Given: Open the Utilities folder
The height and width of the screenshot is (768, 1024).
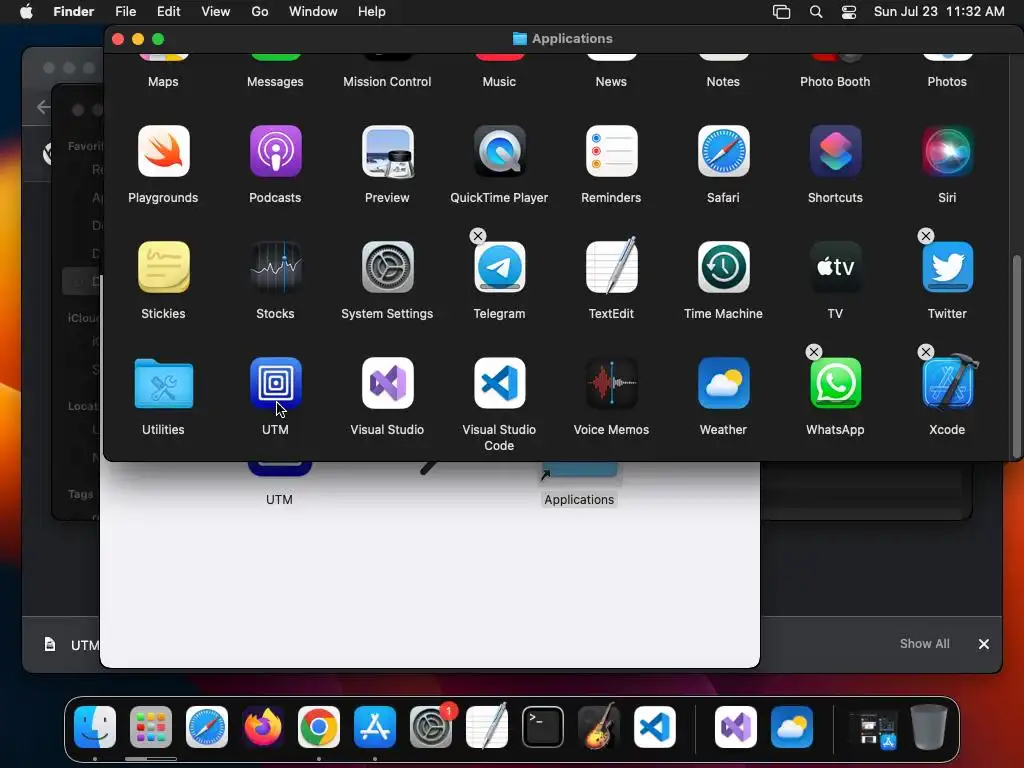Looking at the screenshot, I should tap(163, 384).
